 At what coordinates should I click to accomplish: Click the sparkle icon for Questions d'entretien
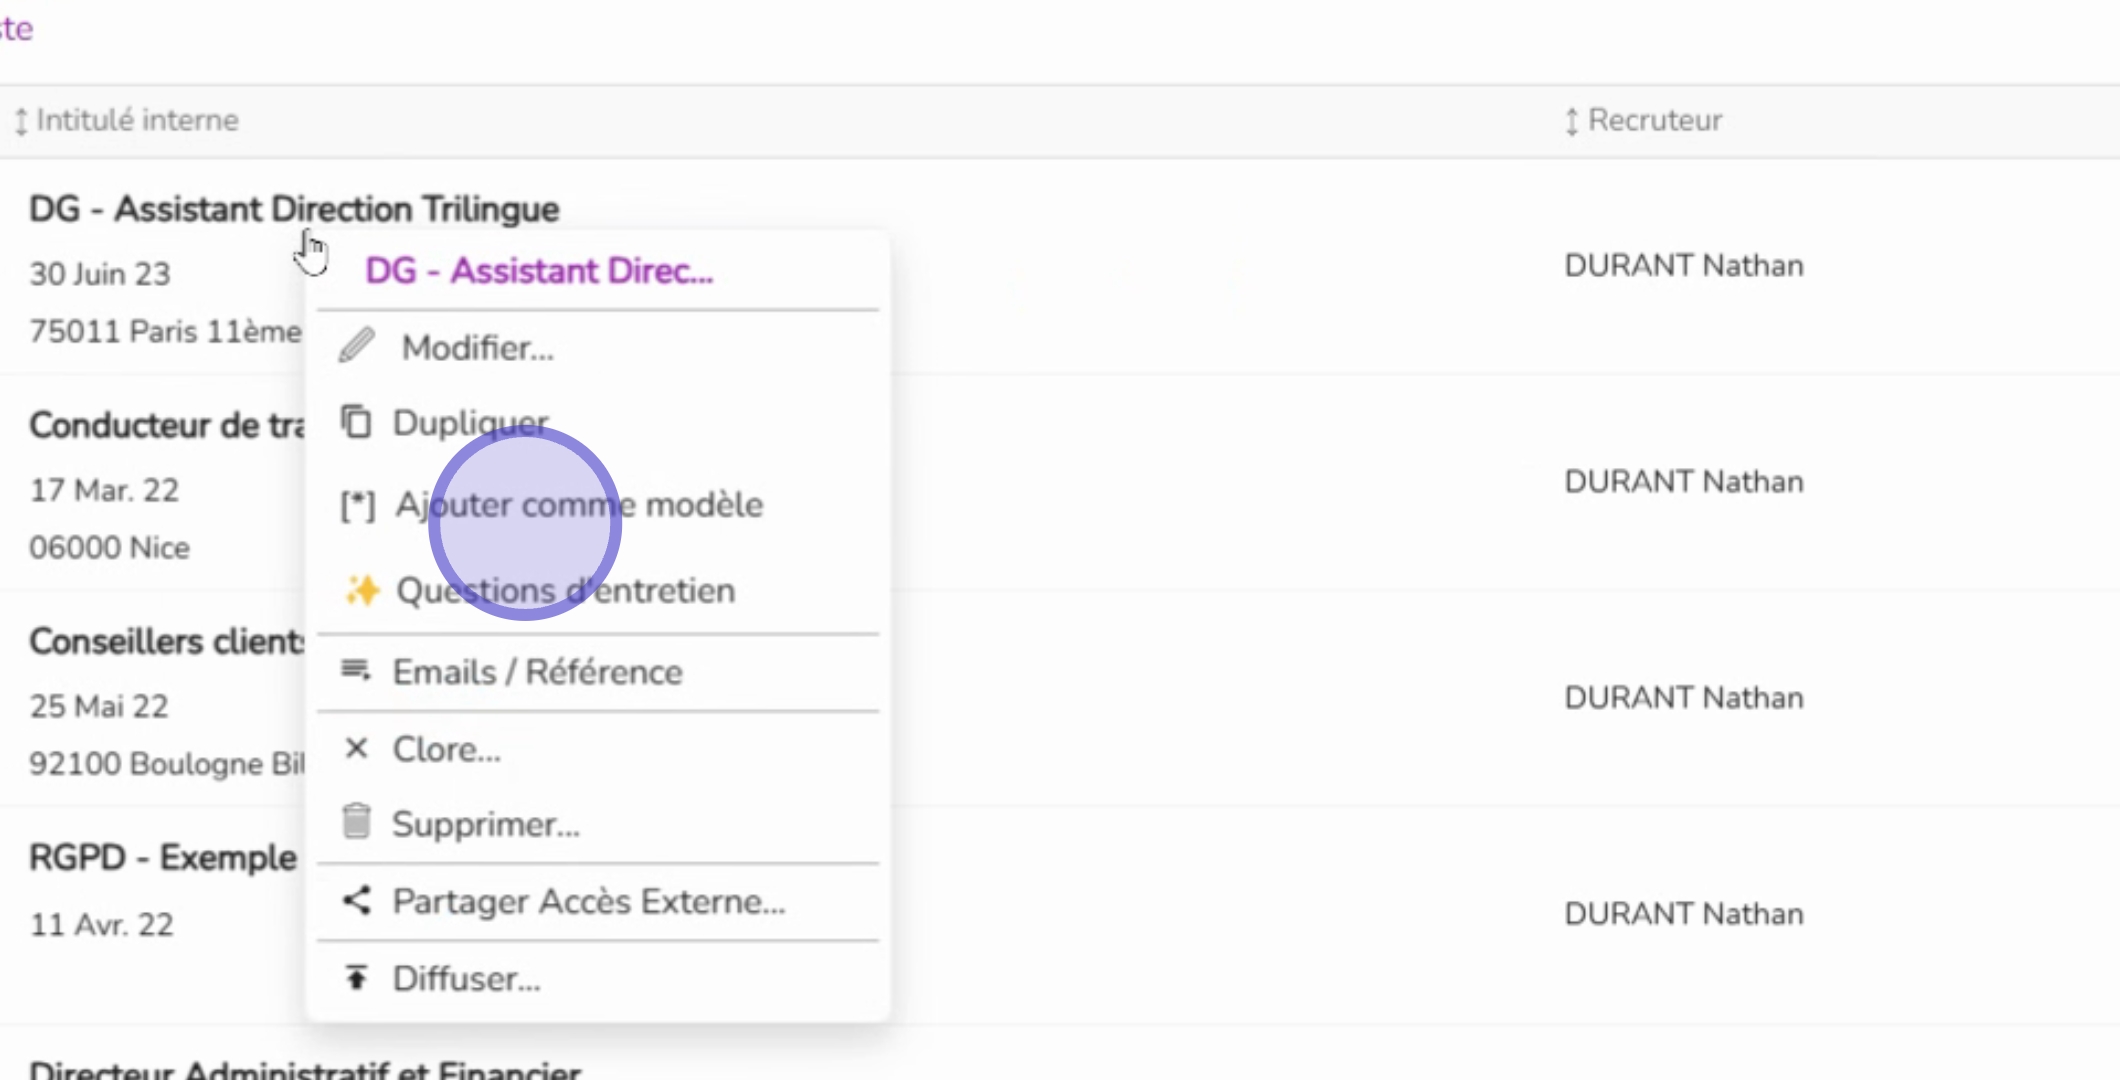point(362,590)
